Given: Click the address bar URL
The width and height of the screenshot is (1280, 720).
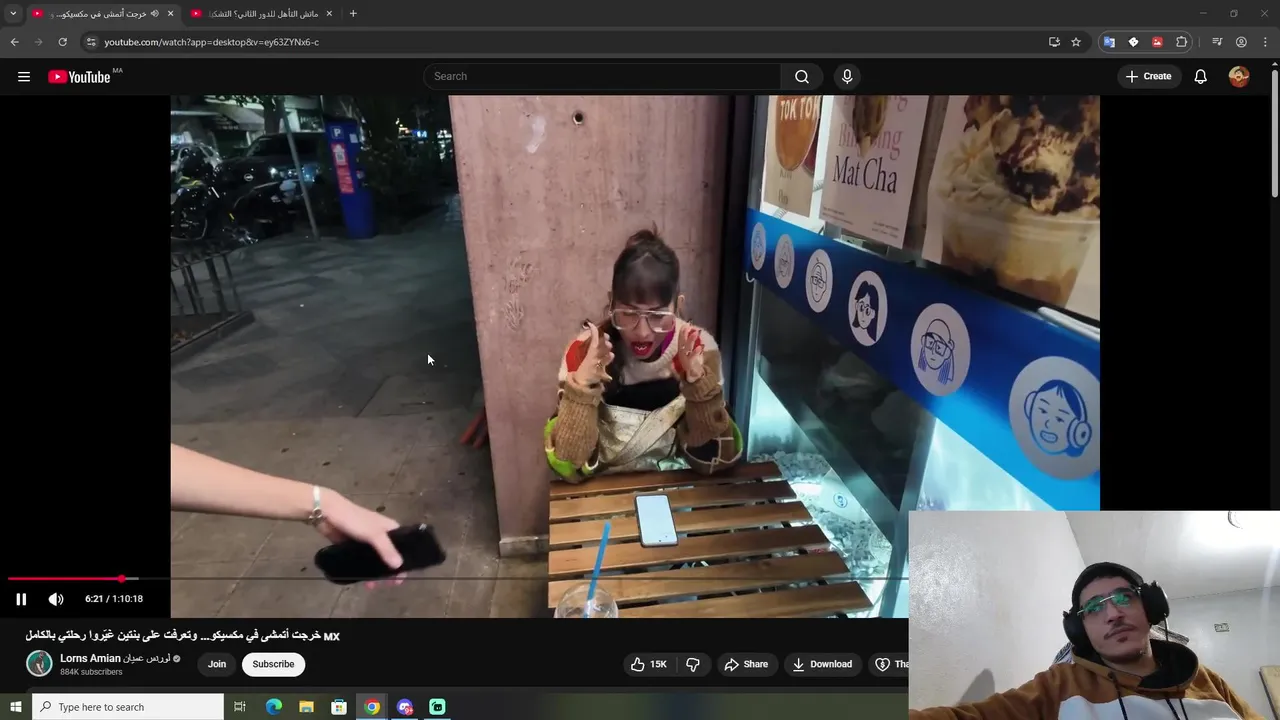Looking at the screenshot, I should point(212,42).
